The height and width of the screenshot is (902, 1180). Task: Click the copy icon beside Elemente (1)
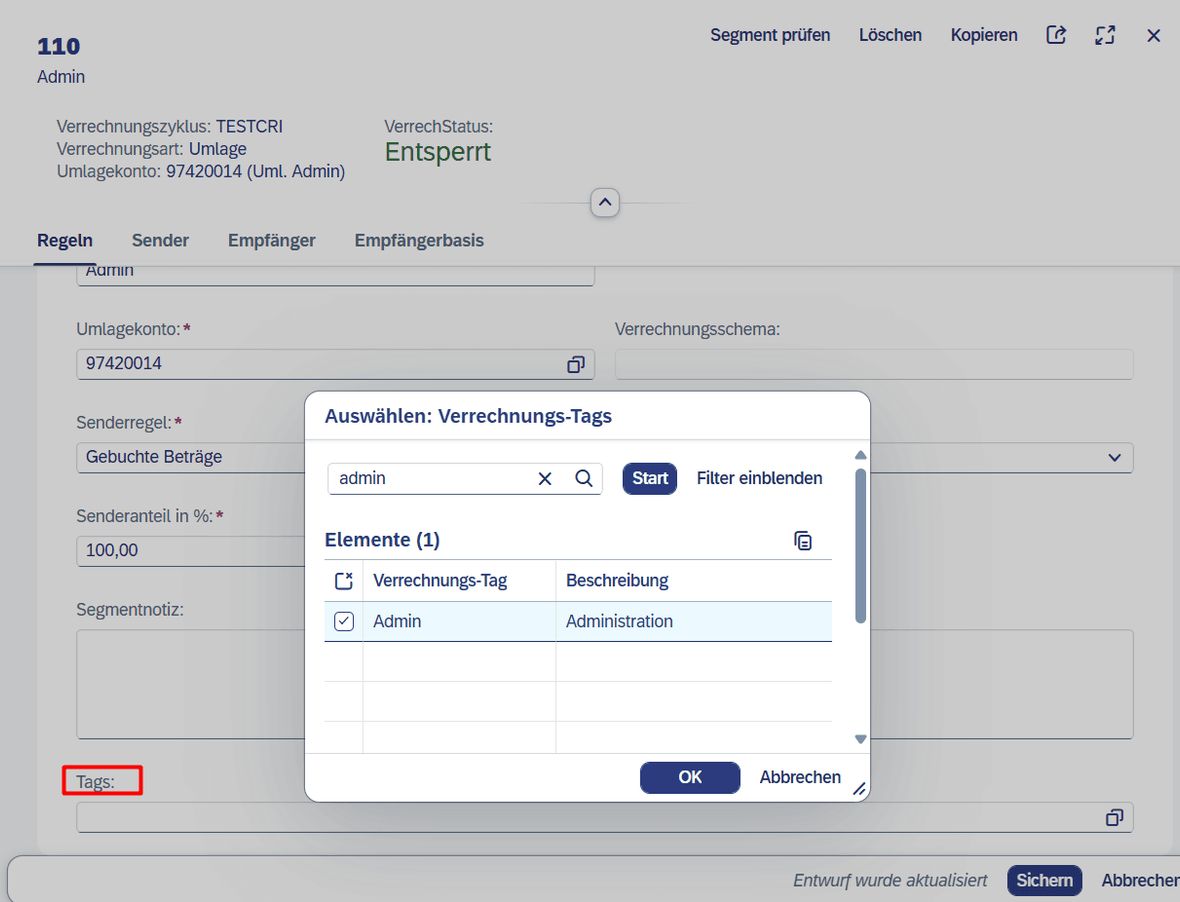(x=803, y=540)
